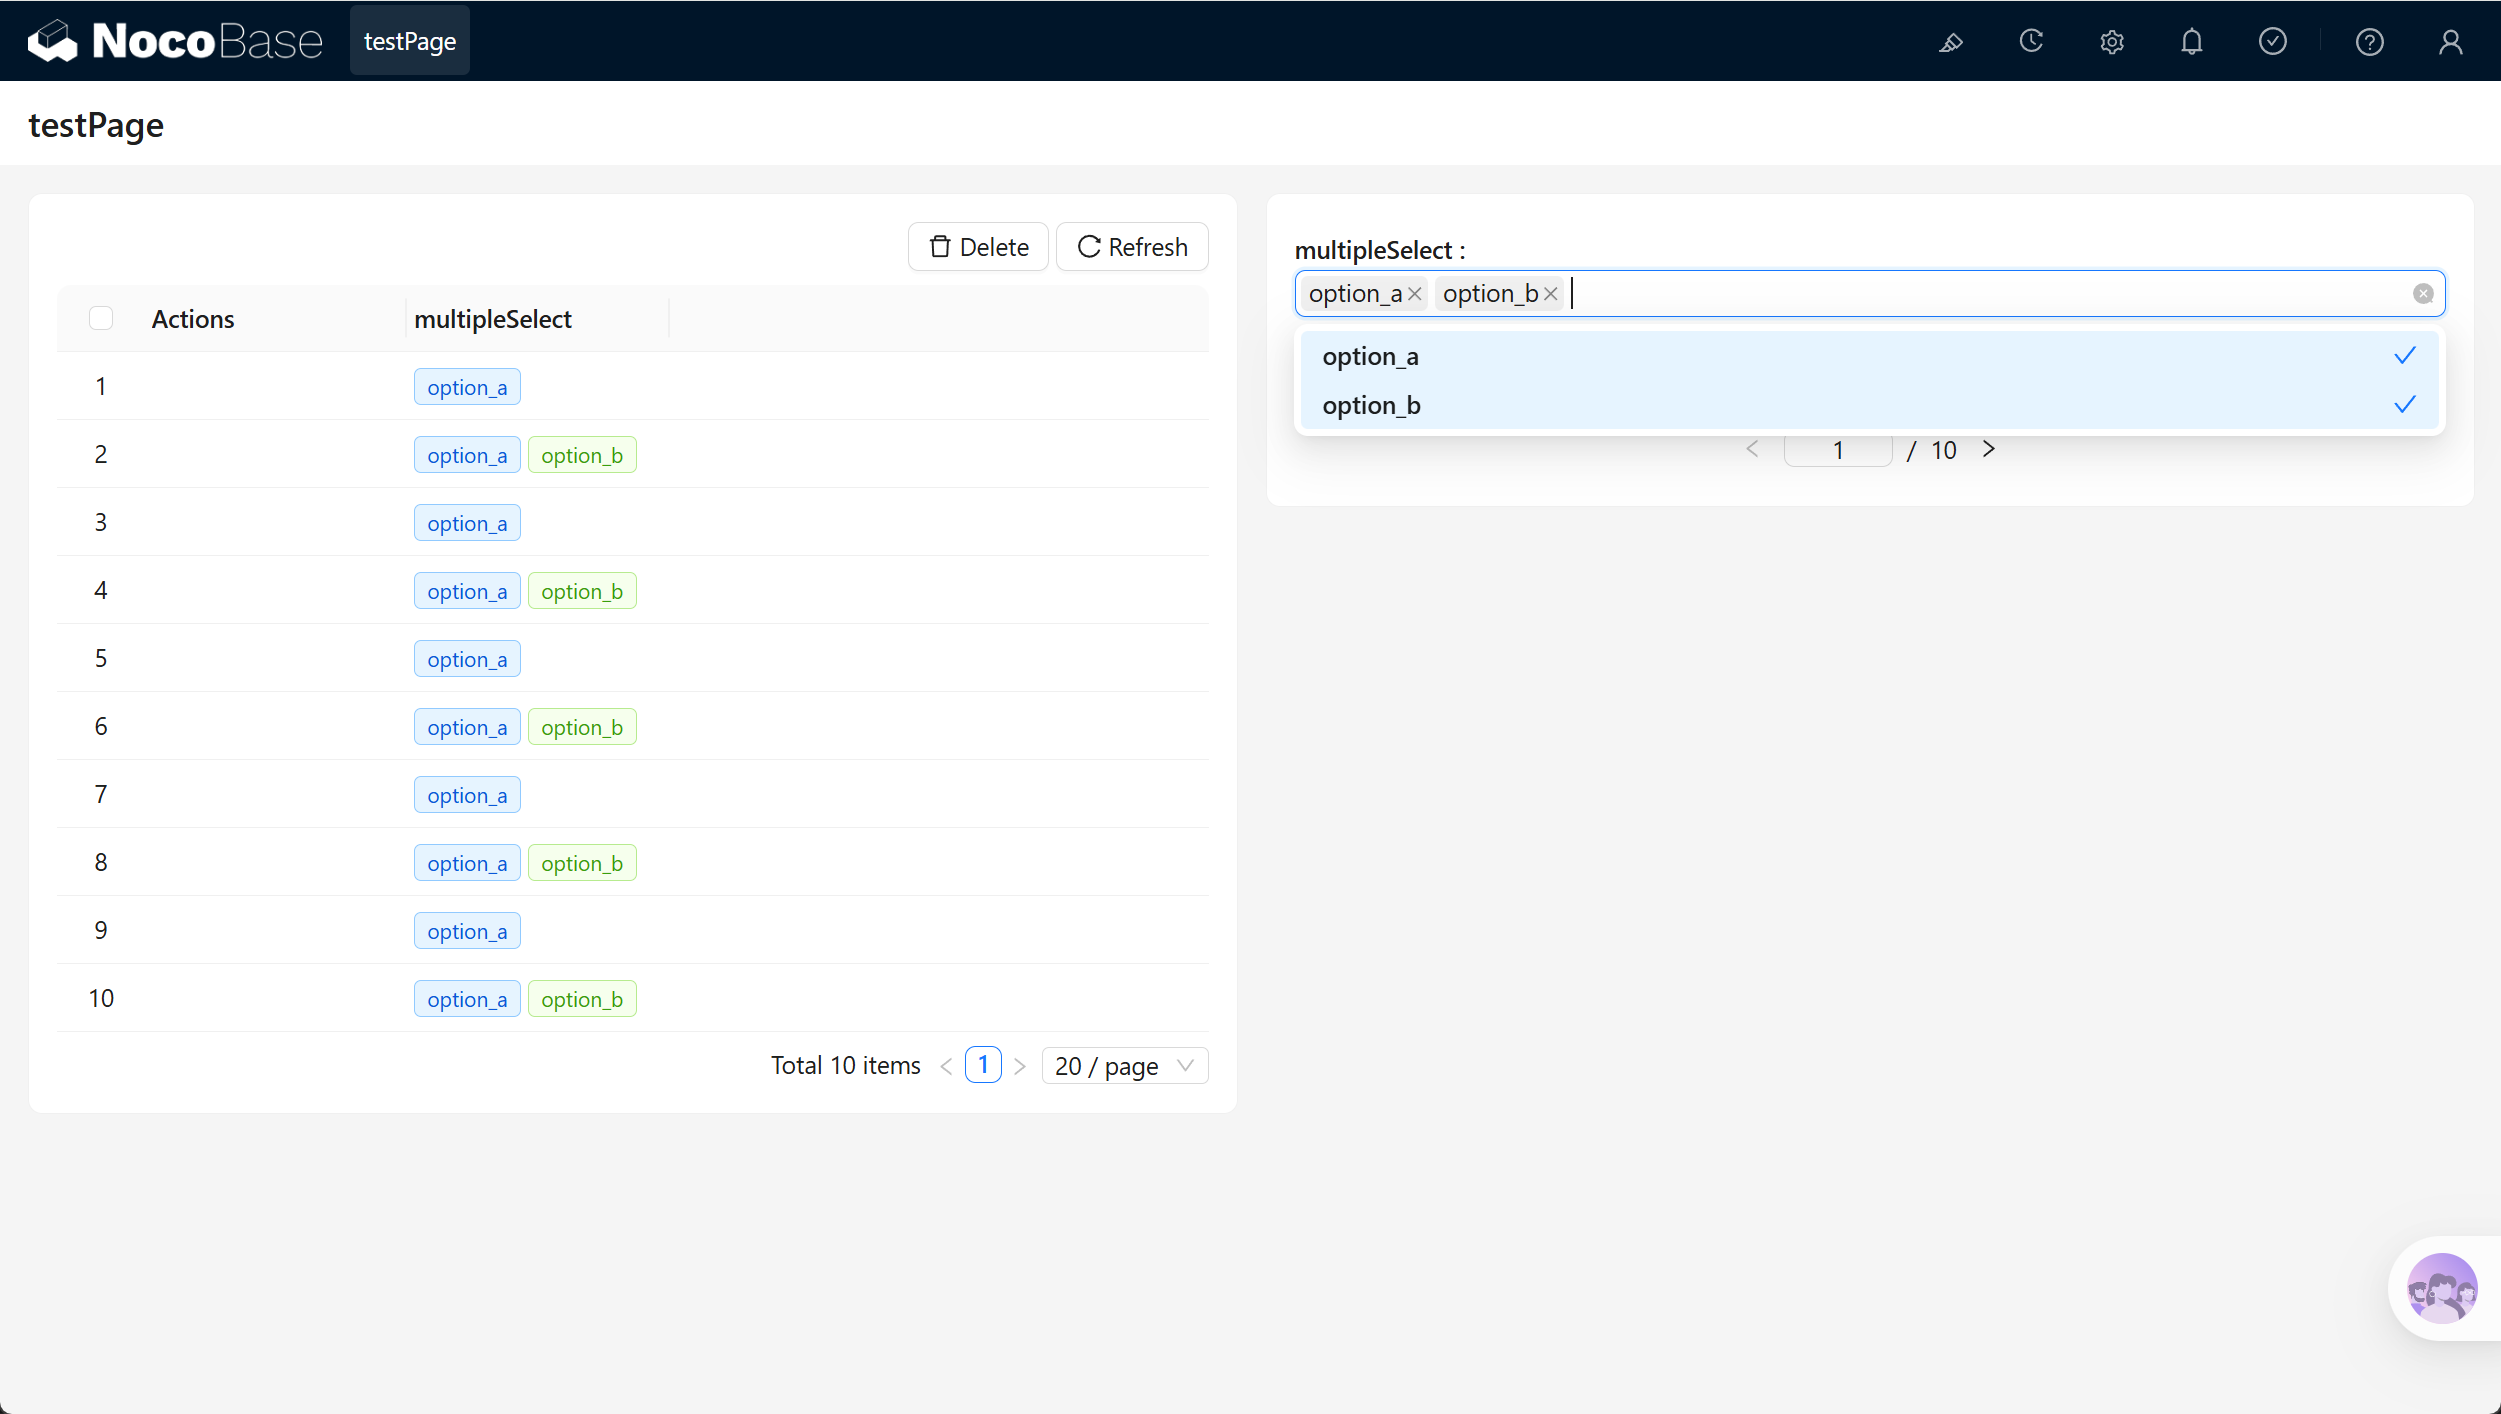Click the scheduled tasks clock icon
2501x1414 pixels.
(2031, 42)
